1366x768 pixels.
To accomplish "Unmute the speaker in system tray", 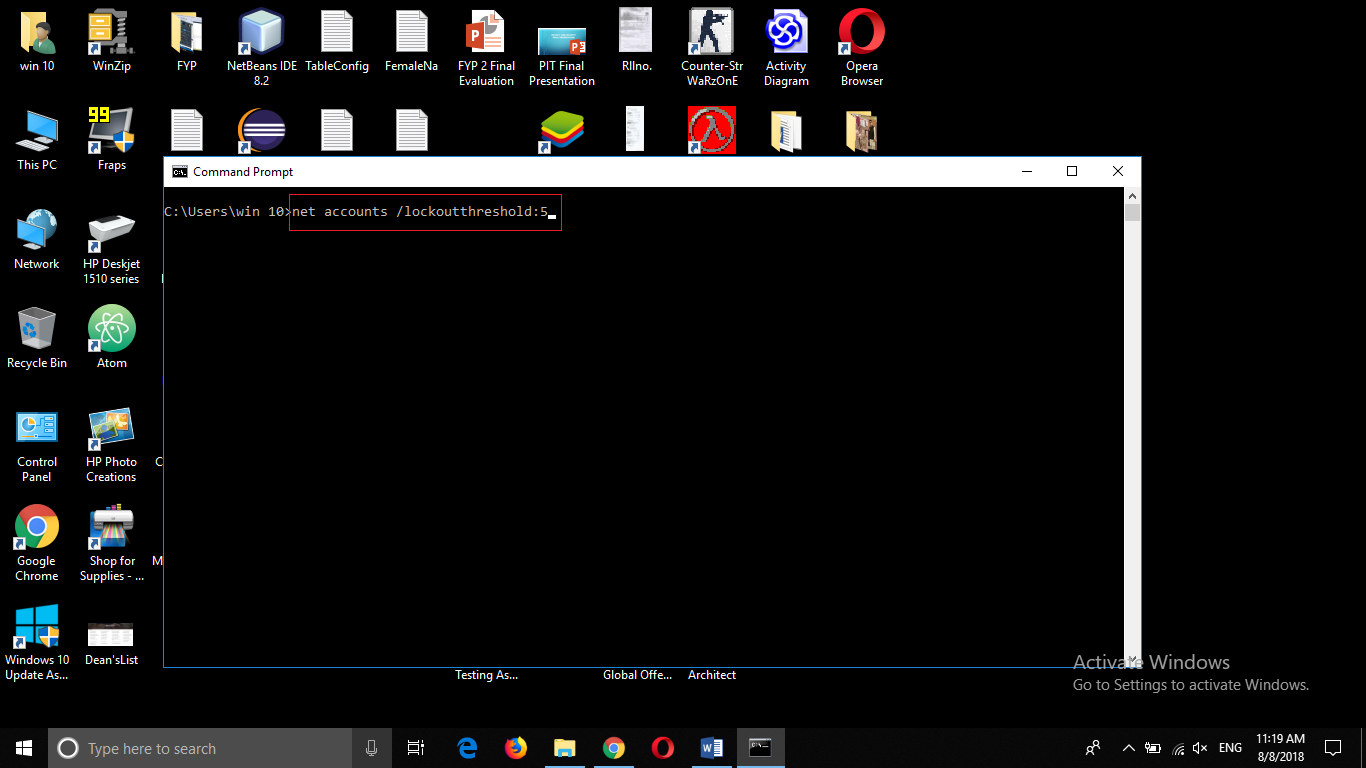I will (1199, 747).
